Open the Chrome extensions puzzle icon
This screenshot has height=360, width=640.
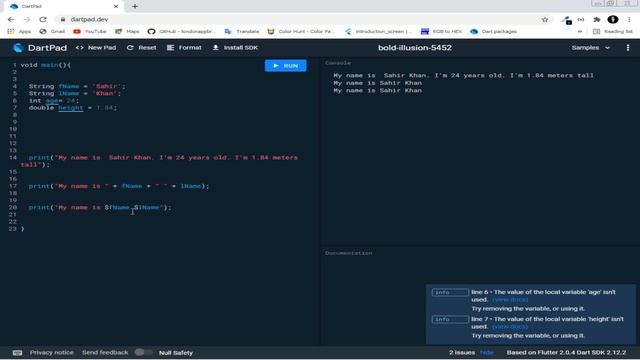[x=597, y=19]
